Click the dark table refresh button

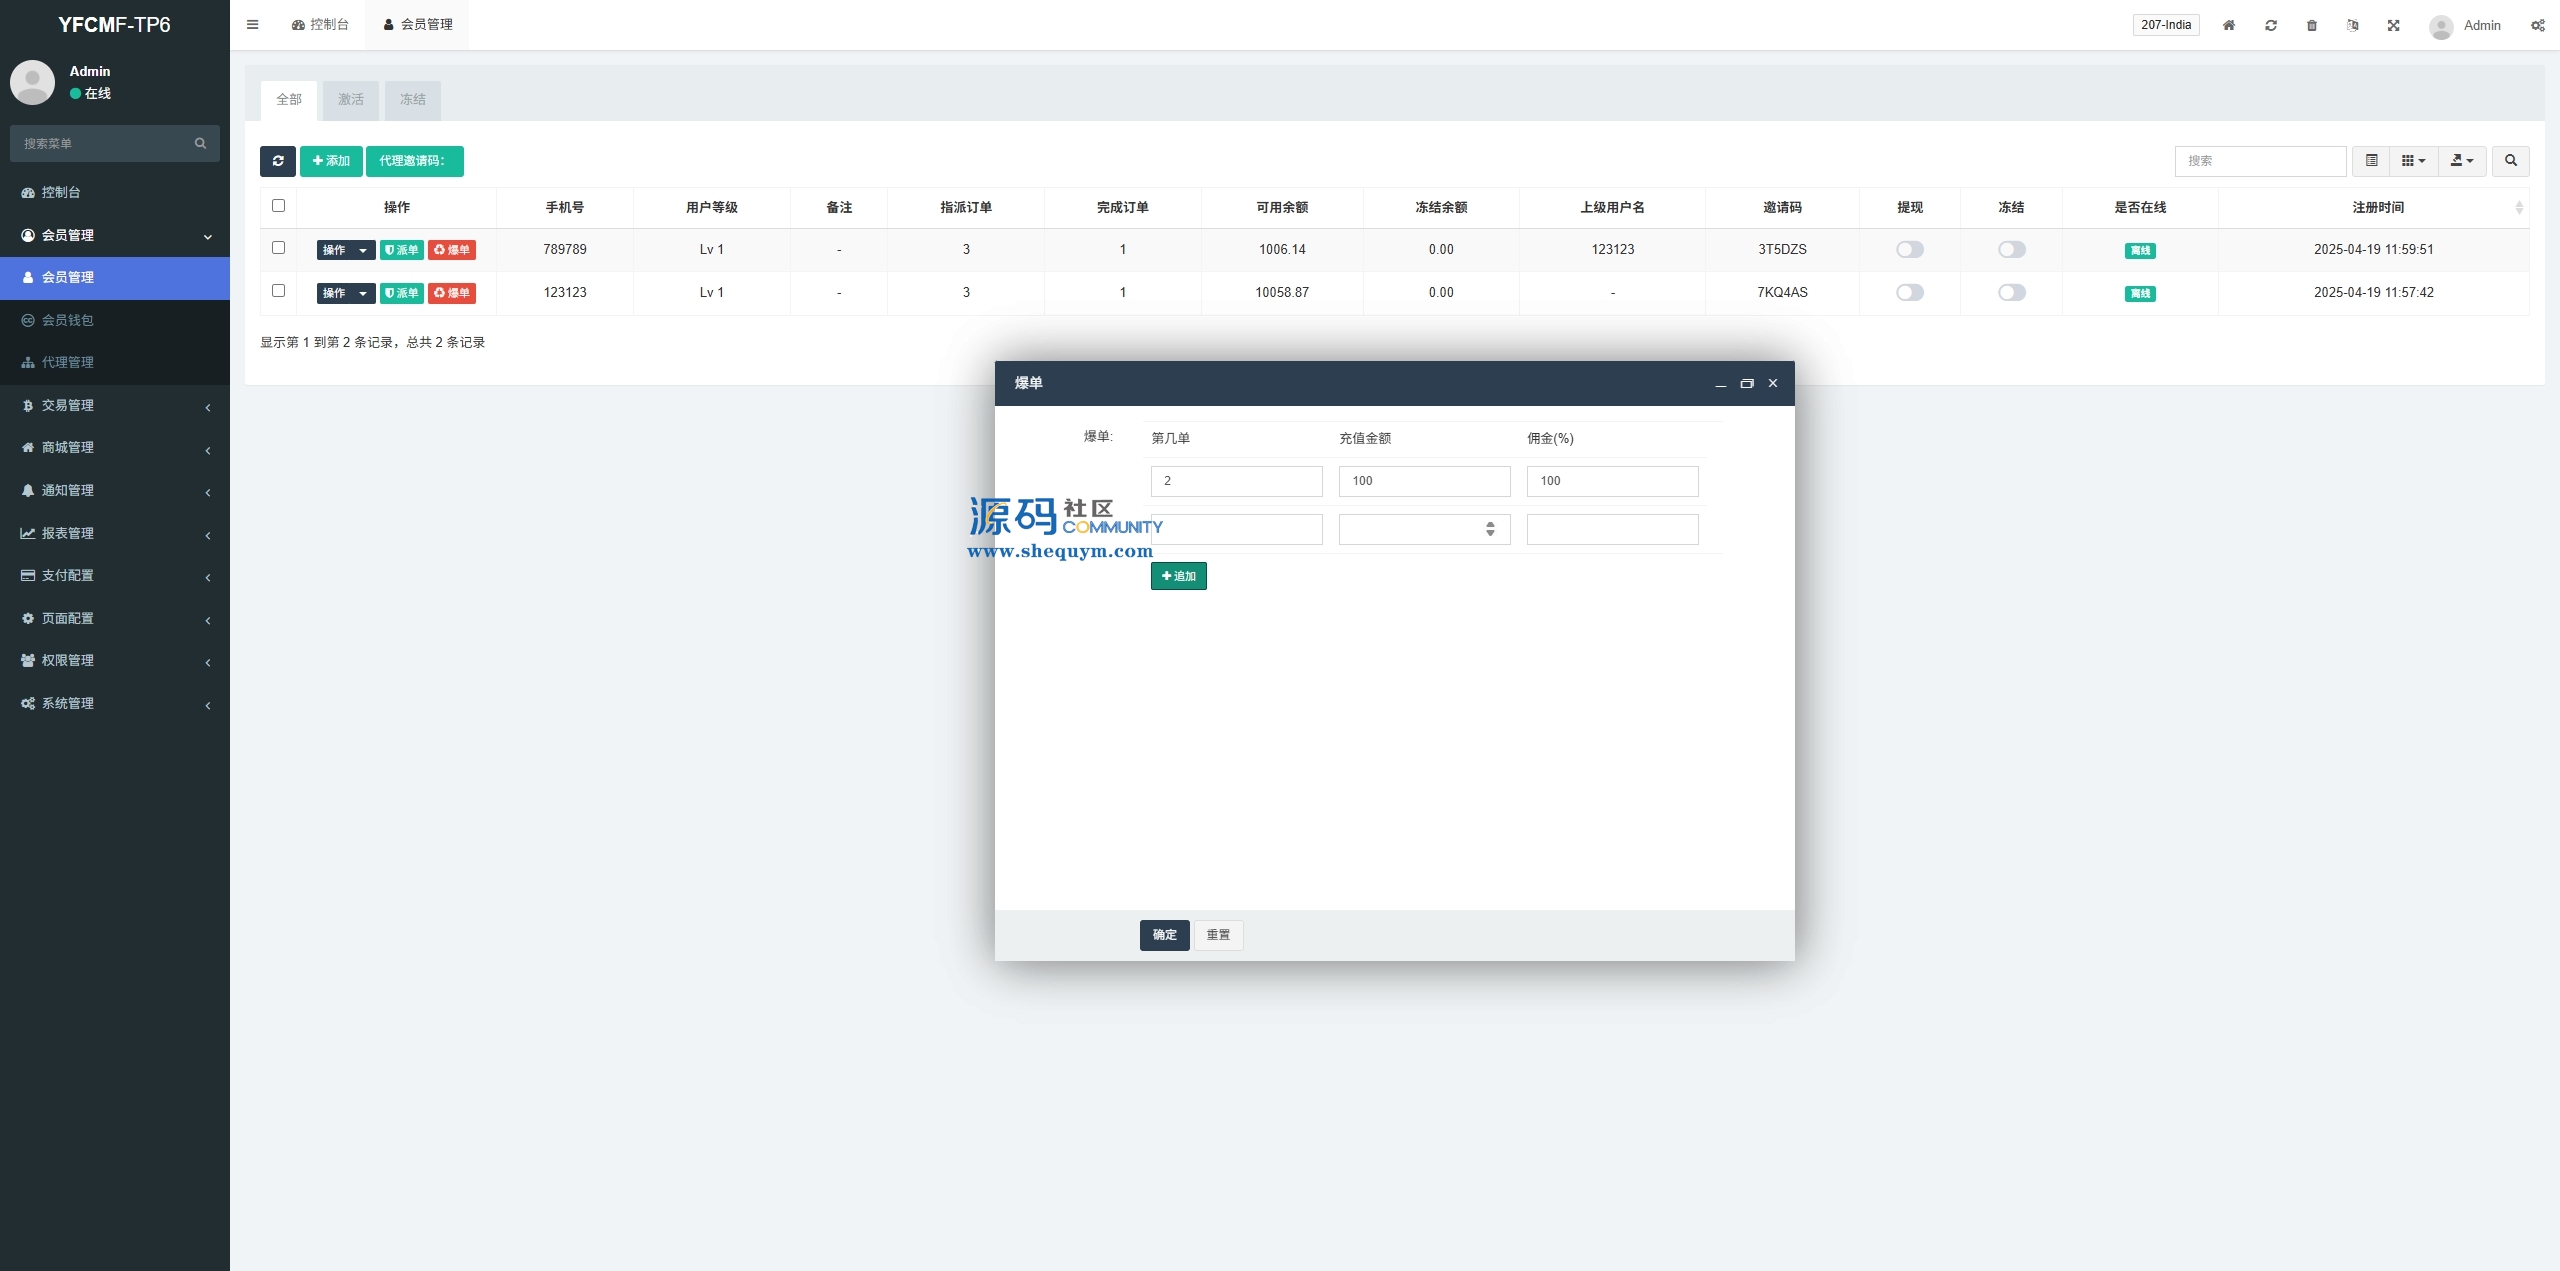[x=277, y=161]
